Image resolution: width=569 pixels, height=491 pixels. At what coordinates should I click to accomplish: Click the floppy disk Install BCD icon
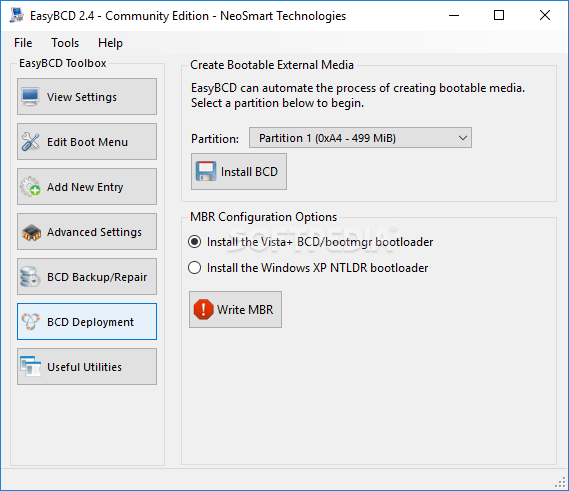pyautogui.click(x=206, y=171)
